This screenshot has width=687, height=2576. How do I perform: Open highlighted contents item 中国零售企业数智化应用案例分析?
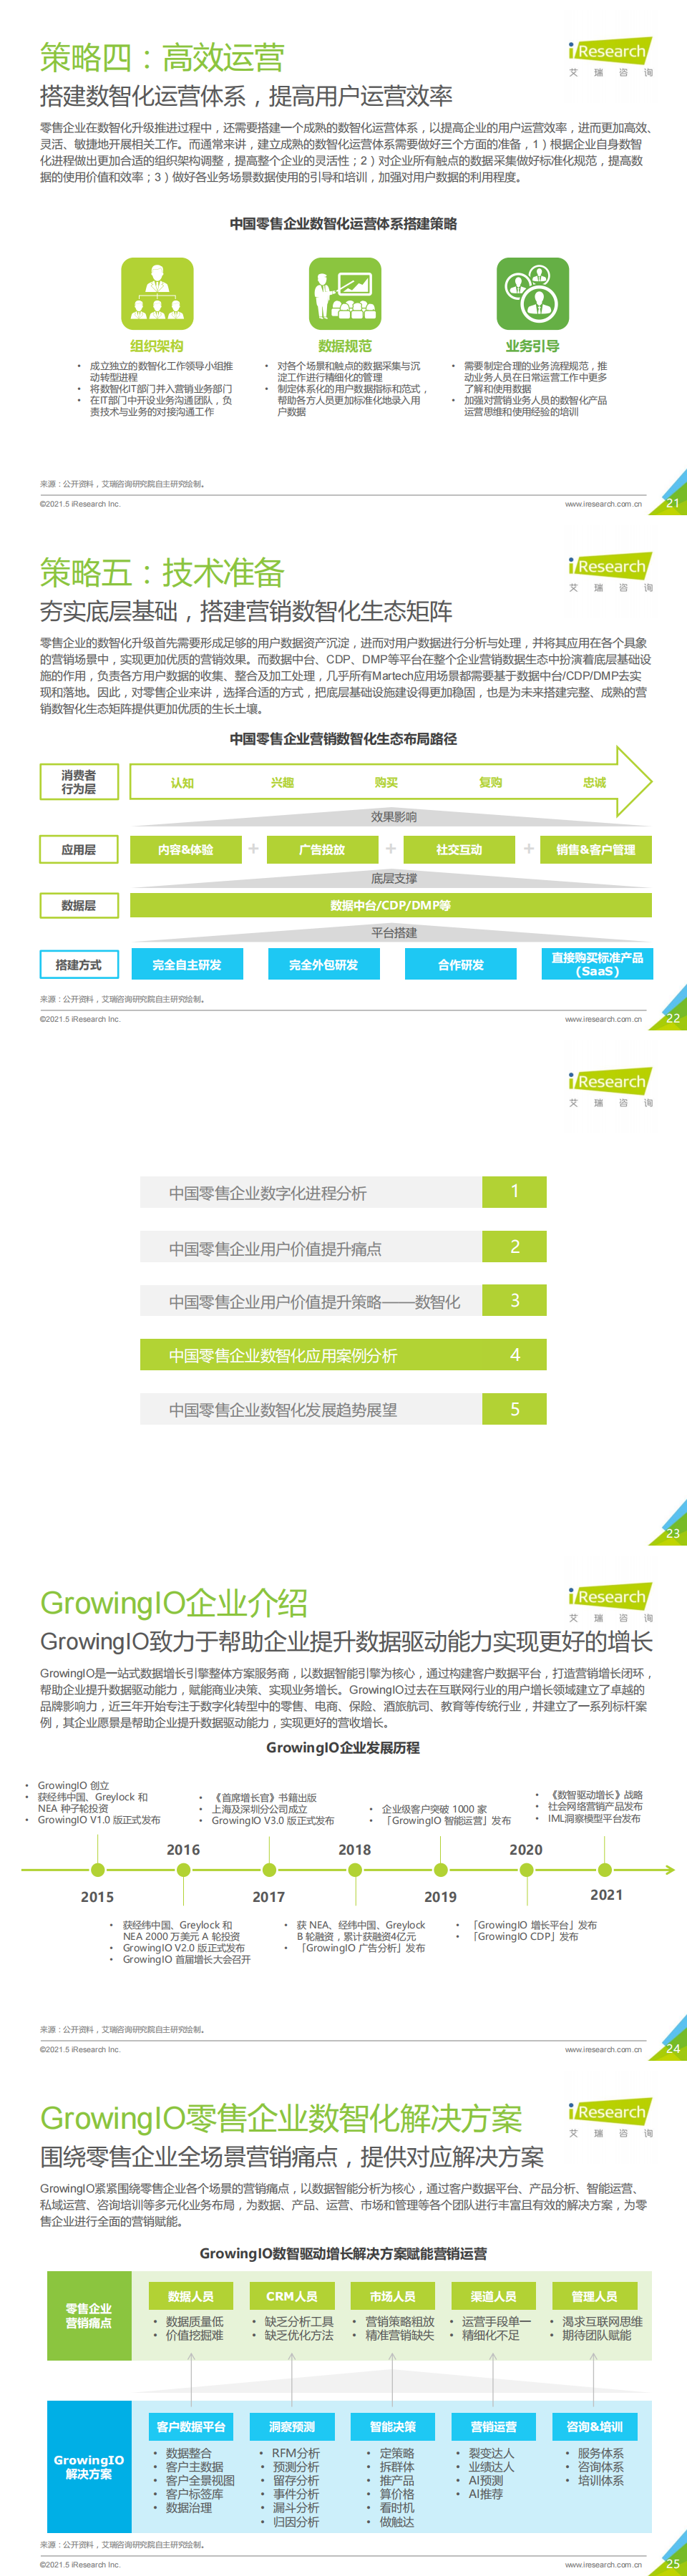pyautogui.click(x=343, y=1356)
